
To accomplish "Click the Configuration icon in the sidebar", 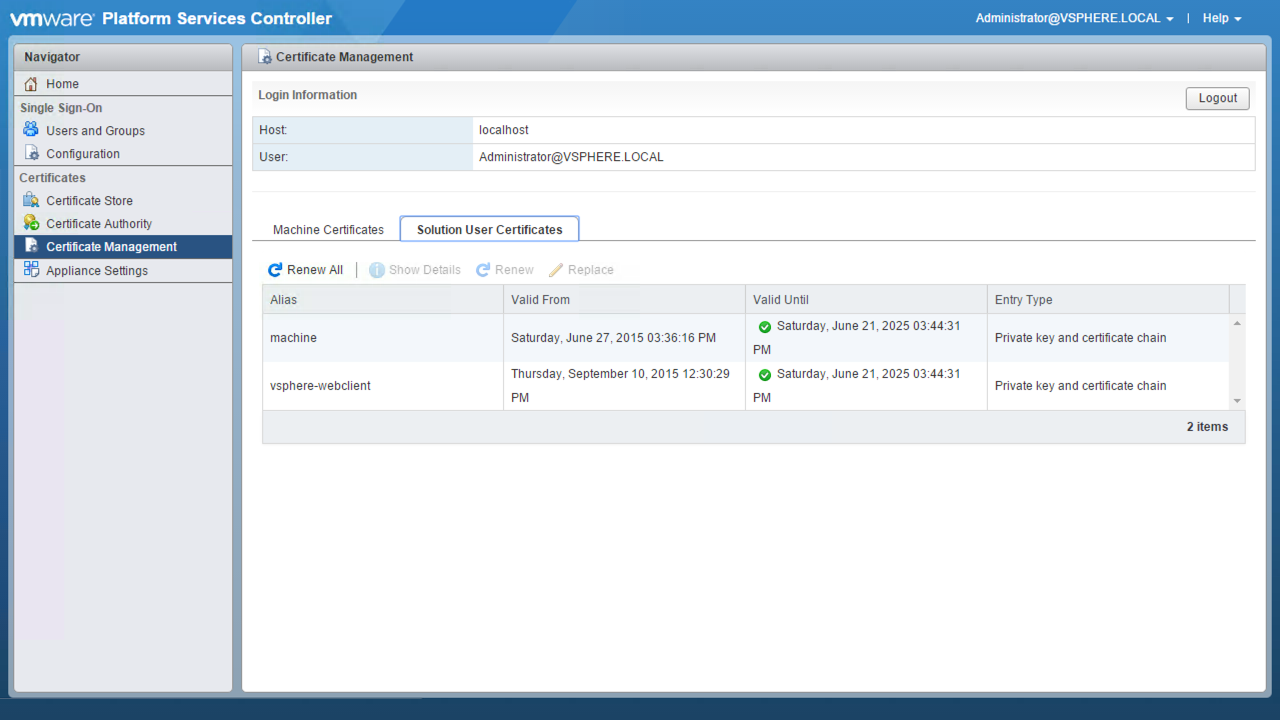I will [31, 154].
